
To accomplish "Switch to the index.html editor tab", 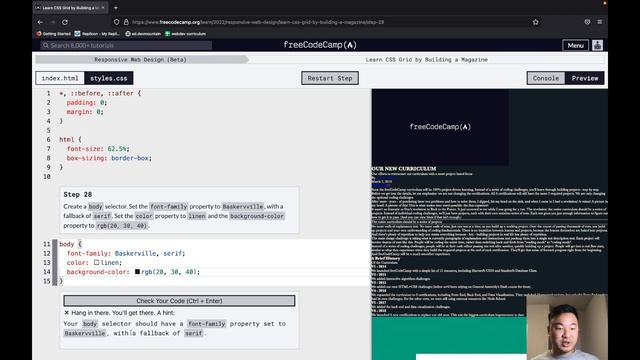I will click(60, 78).
